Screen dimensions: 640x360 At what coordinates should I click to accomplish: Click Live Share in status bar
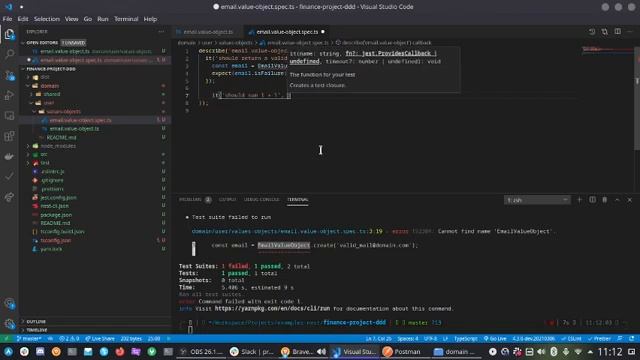(100, 339)
